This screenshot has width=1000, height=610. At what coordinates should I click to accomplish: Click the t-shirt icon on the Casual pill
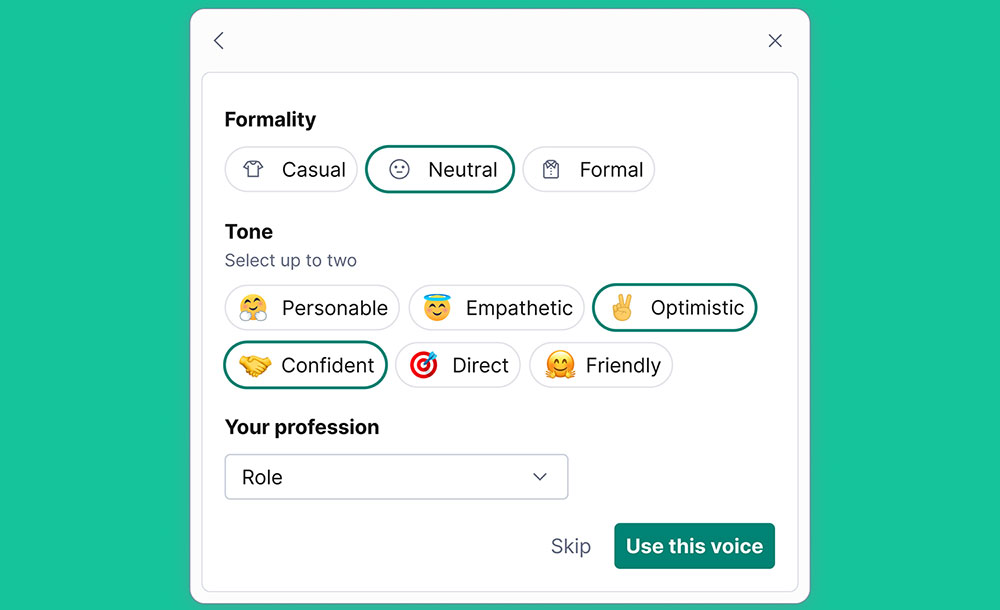253,169
